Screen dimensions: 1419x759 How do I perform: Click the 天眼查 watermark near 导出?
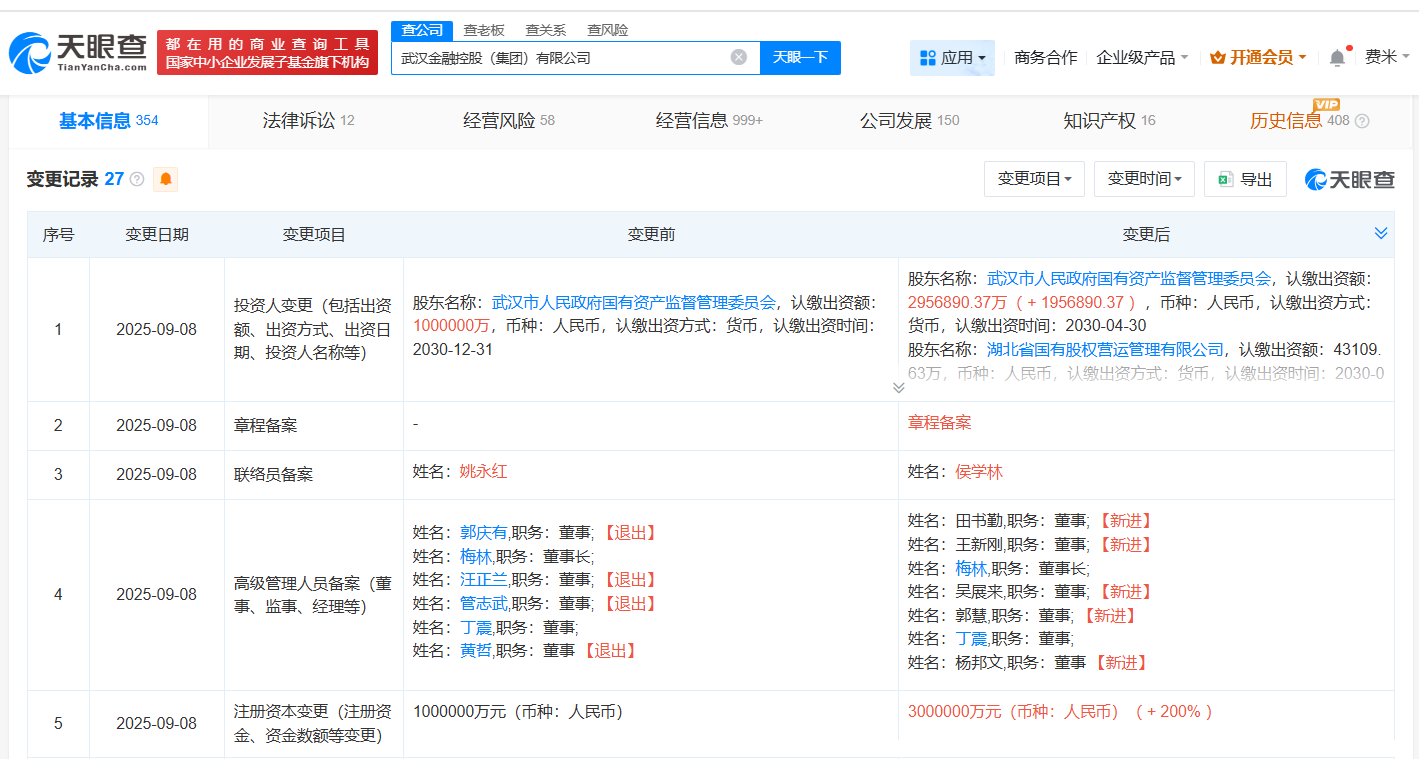pyautogui.click(x=1348, y=178)
